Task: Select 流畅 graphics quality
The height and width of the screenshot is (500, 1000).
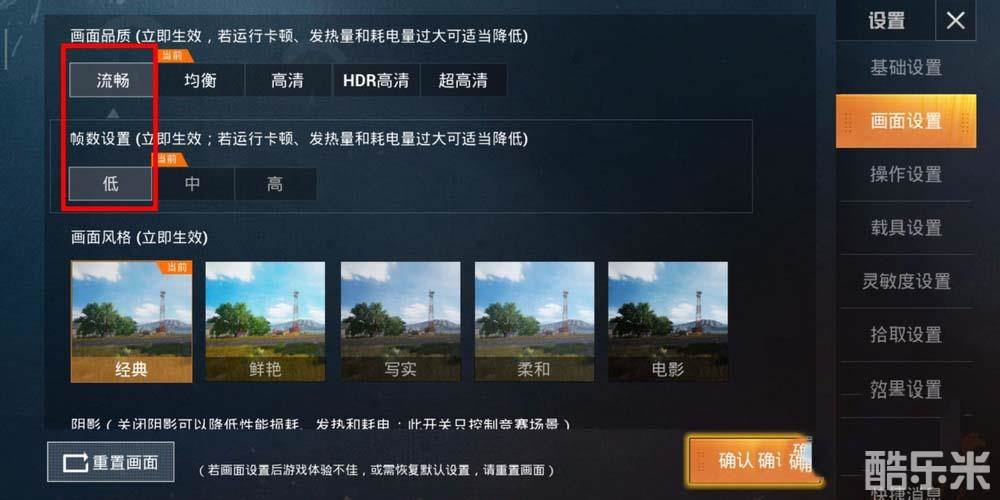Action: pos(112,80)
